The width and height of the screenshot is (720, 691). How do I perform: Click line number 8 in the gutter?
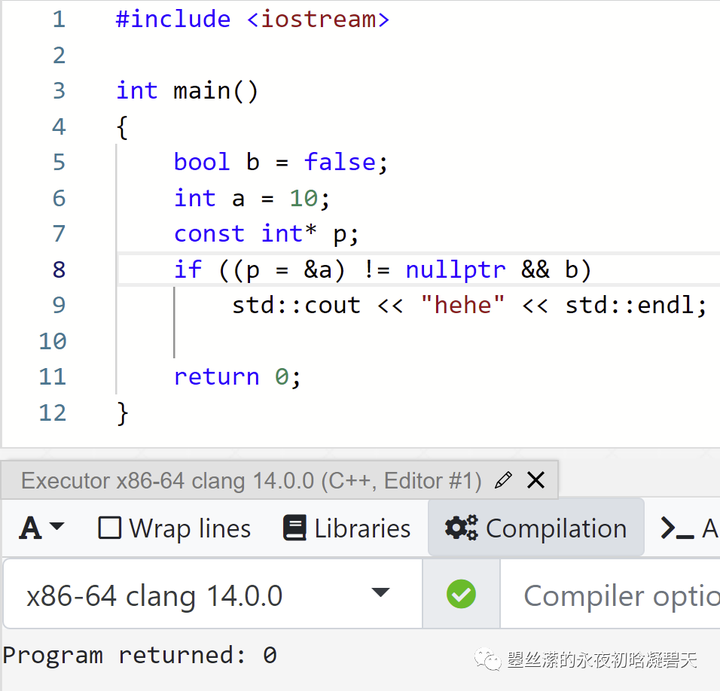coord(57,269)
